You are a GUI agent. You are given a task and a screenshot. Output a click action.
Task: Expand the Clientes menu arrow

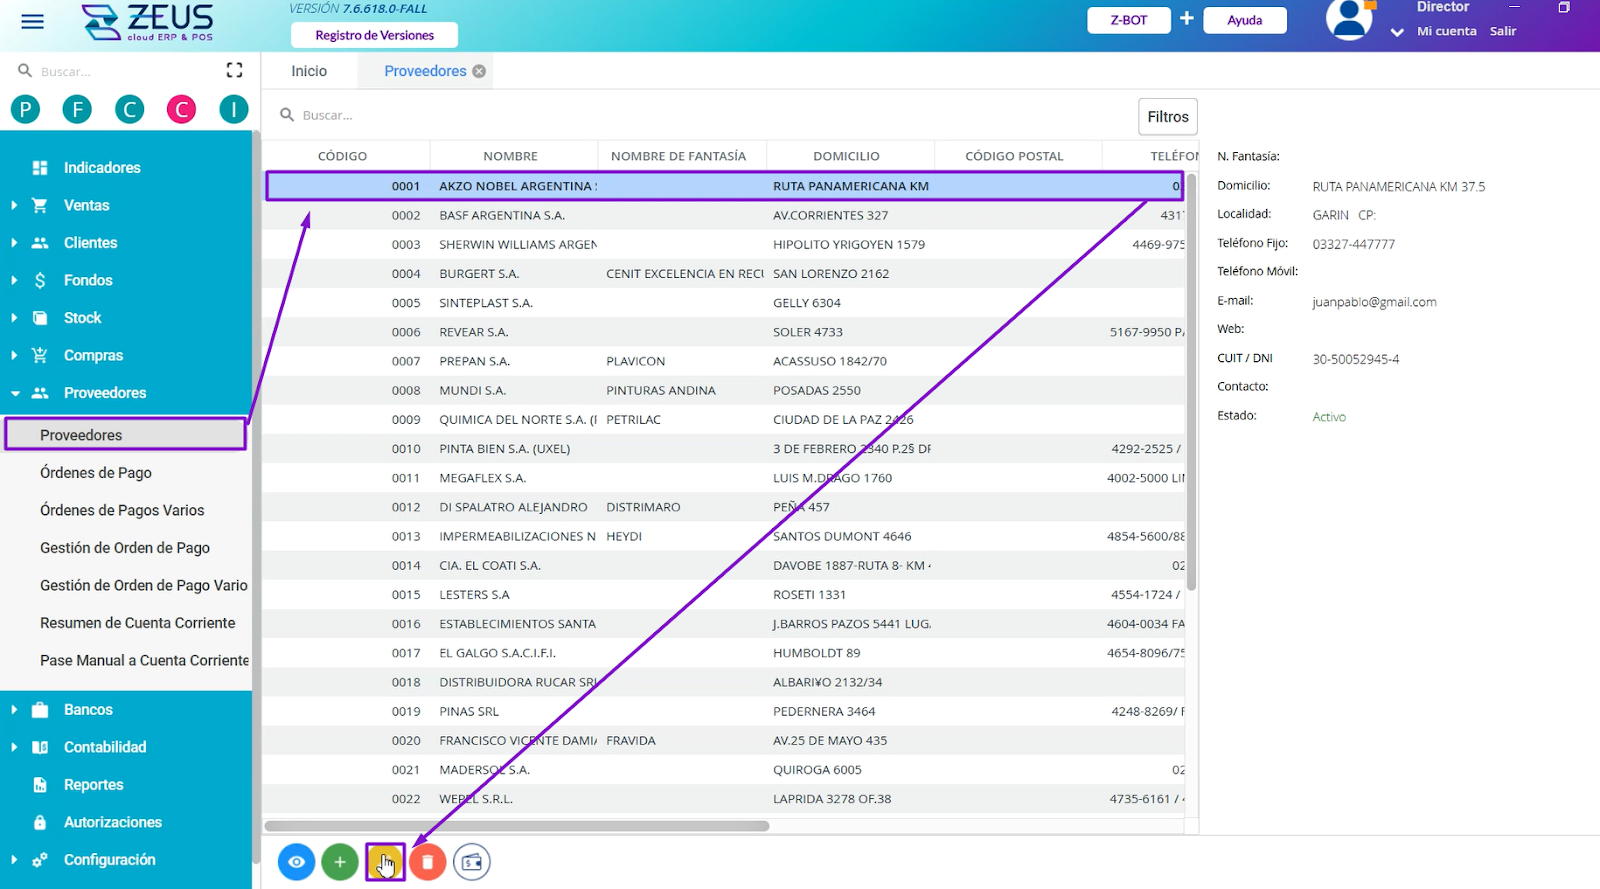tap(14, 243)
